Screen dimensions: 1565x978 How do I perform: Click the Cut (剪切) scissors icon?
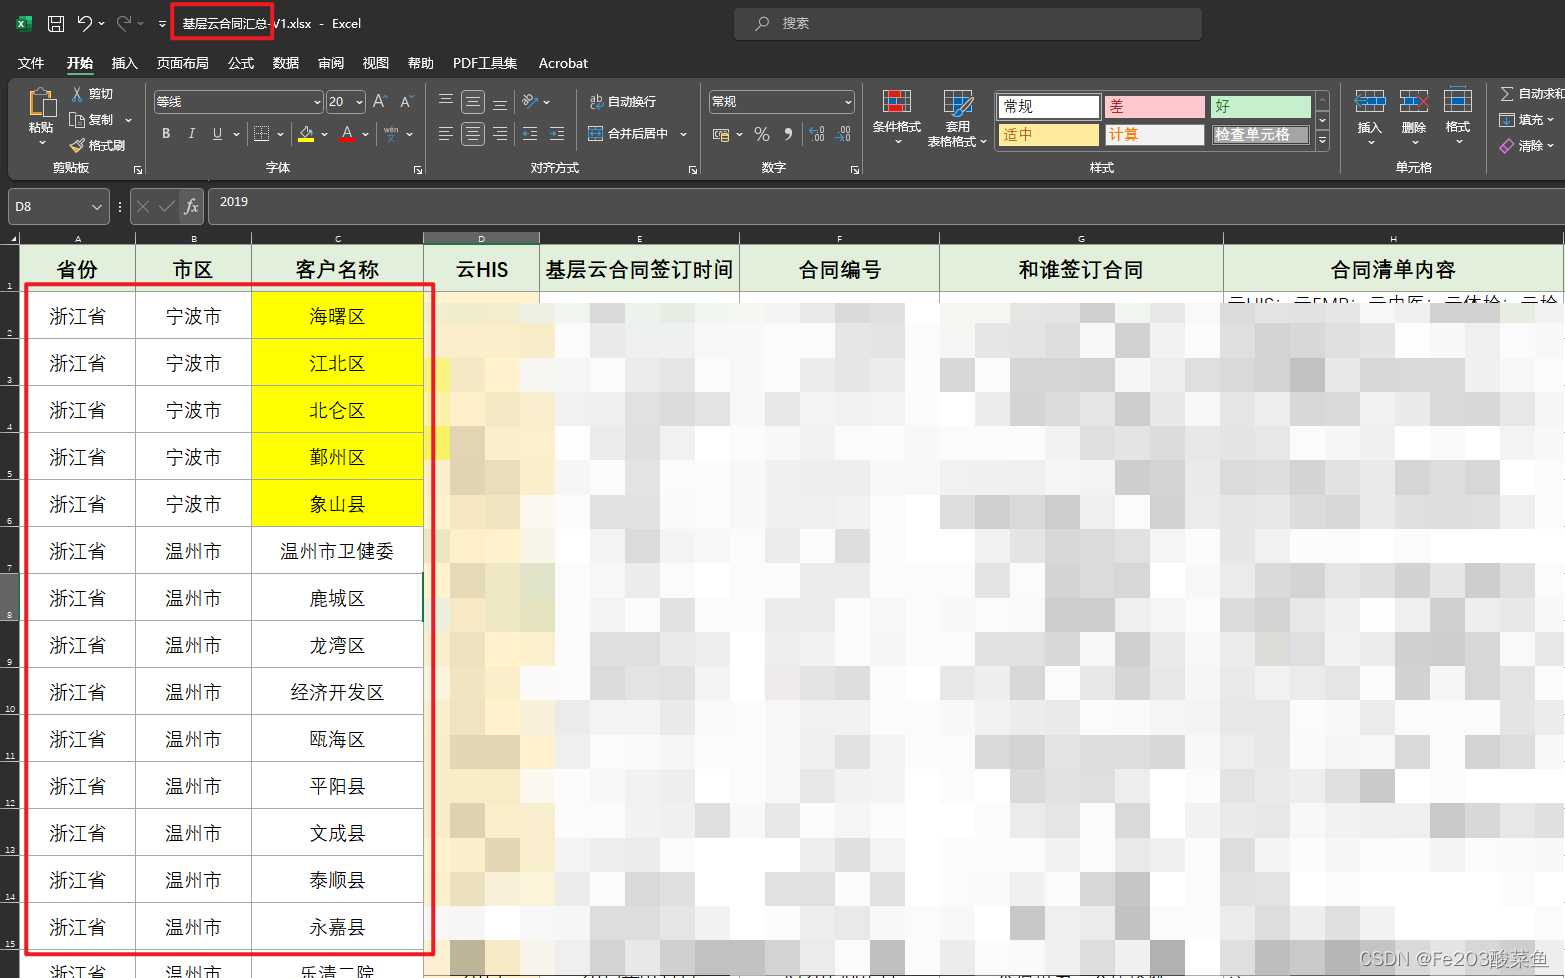77,94
